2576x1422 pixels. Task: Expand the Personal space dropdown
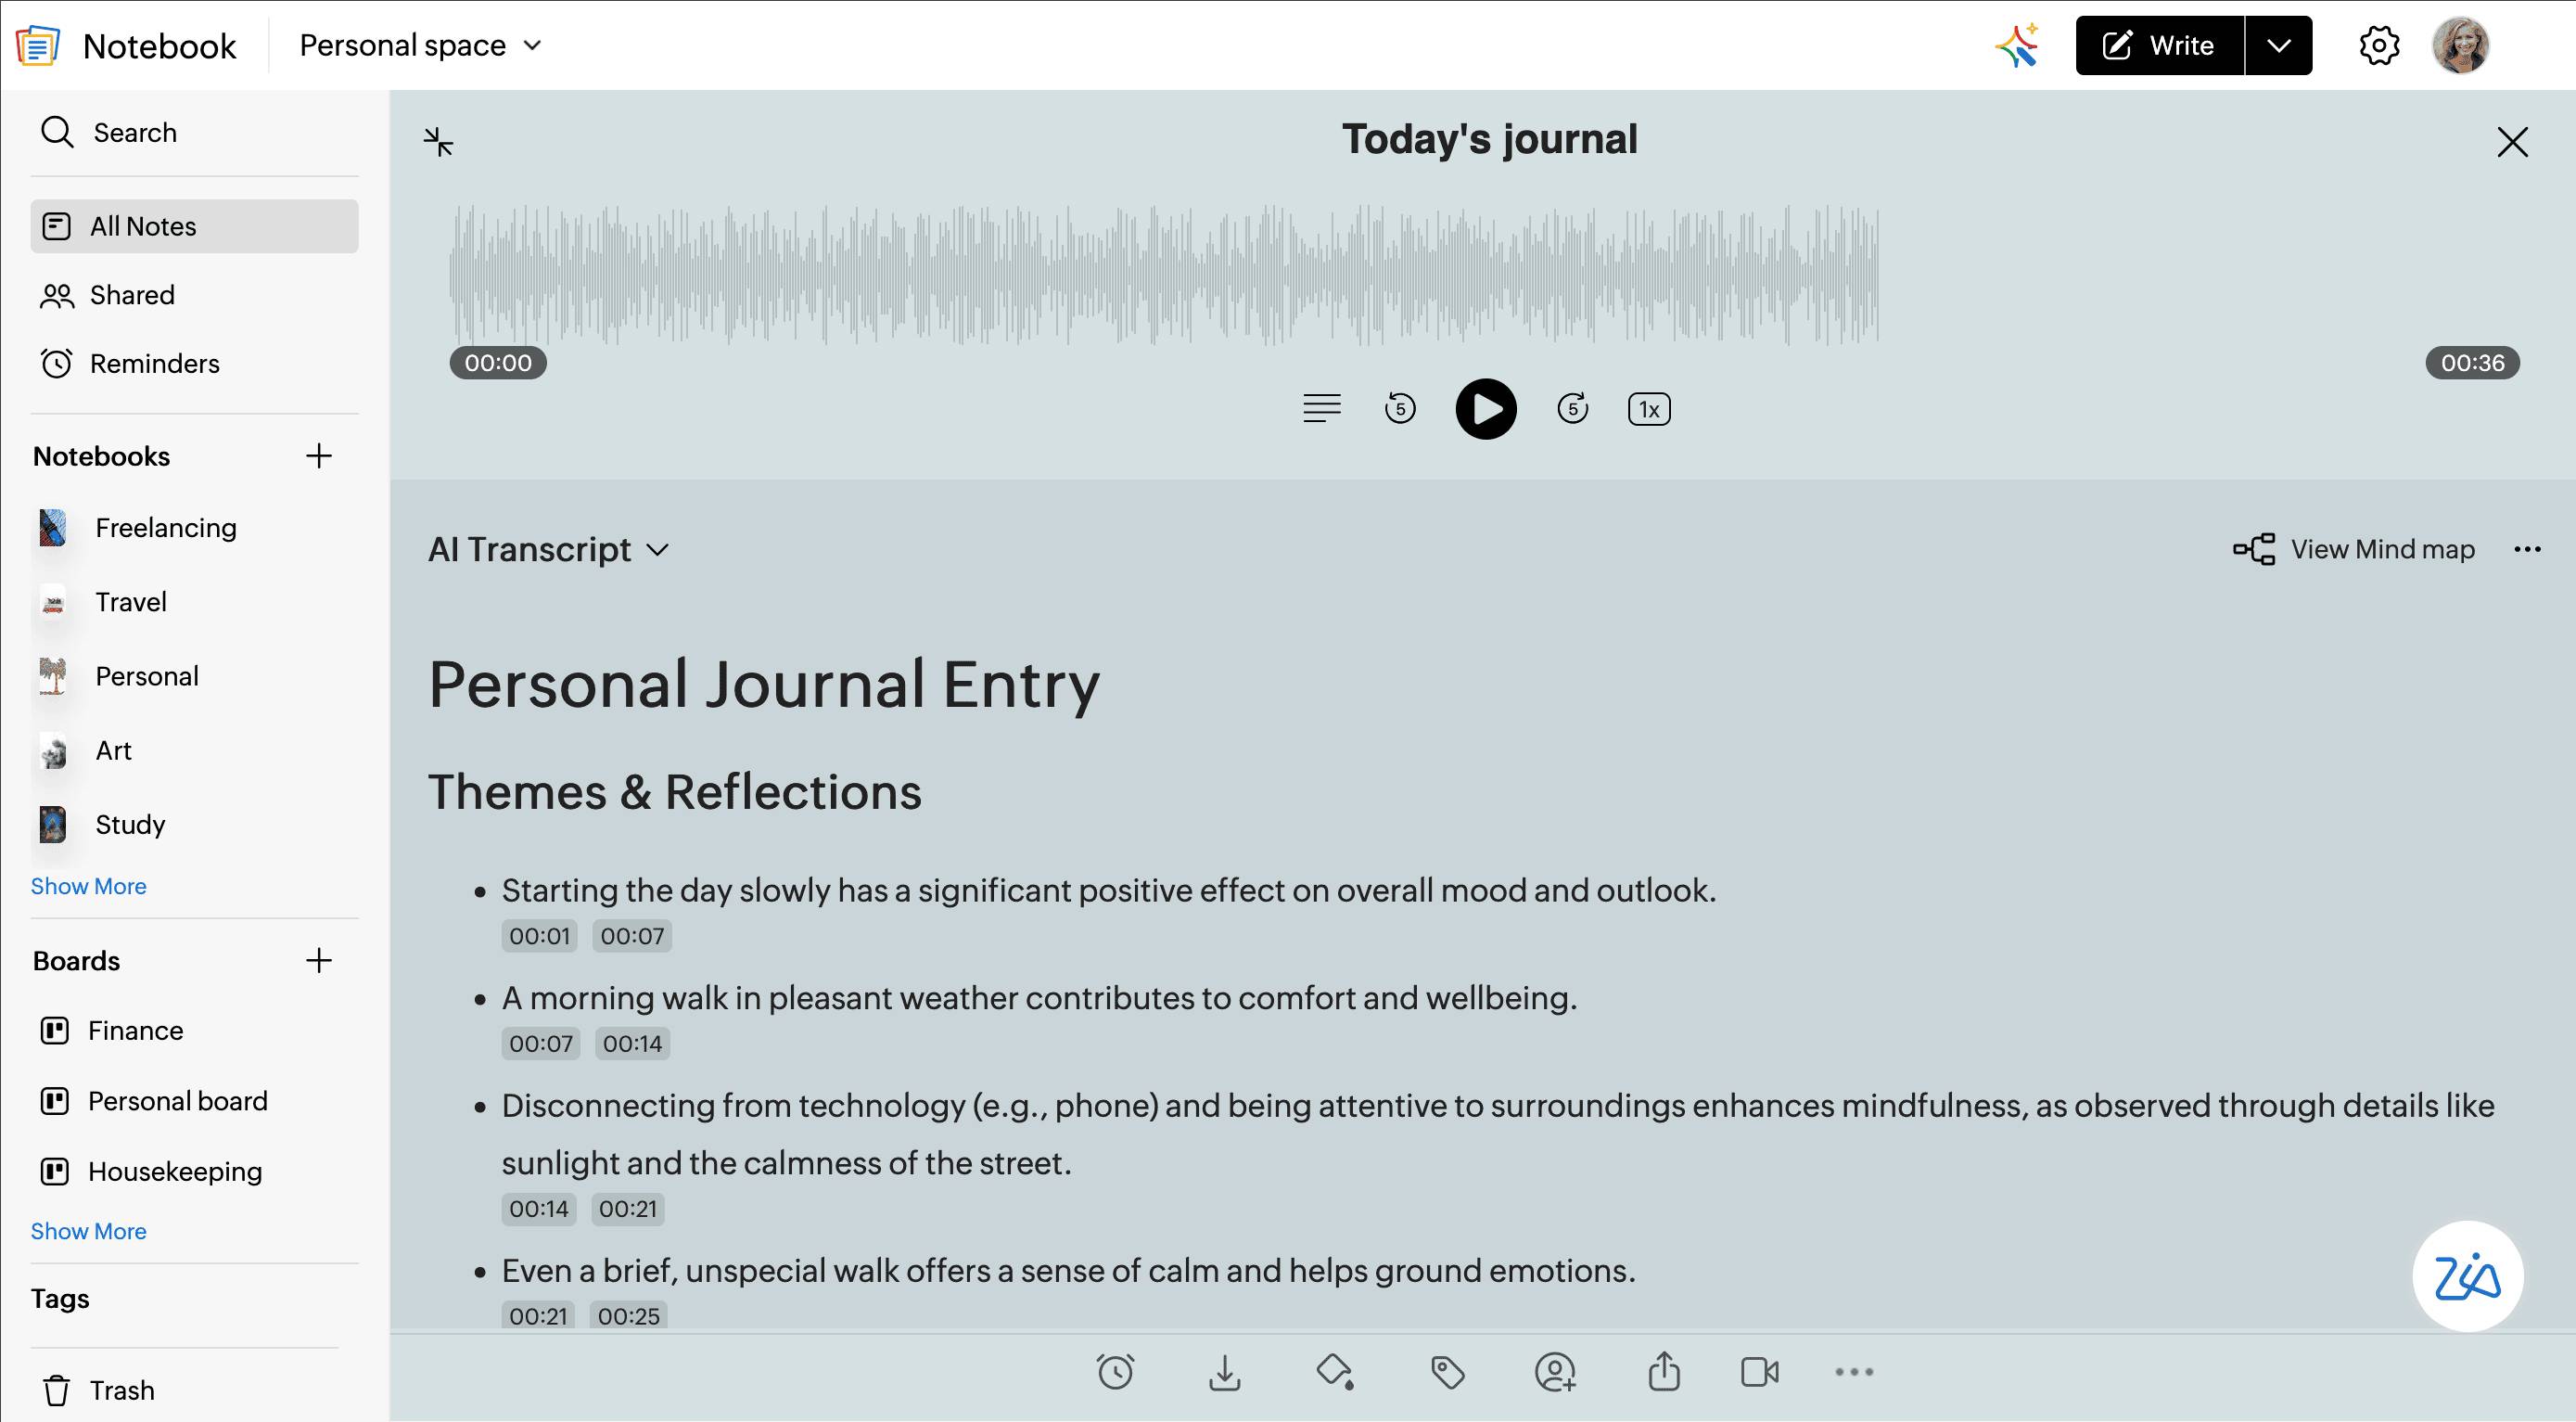pyautogui.click(x=420, y=46)
